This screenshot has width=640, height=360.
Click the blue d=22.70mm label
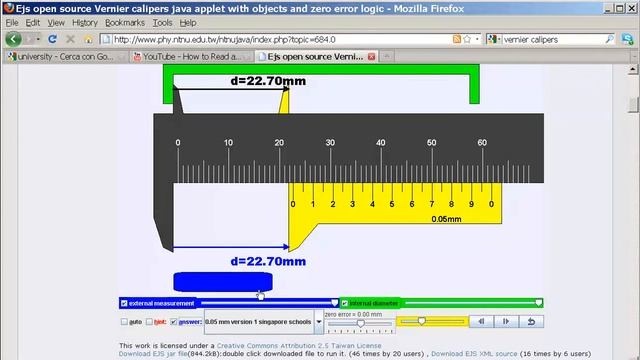(x=268, y=262)
